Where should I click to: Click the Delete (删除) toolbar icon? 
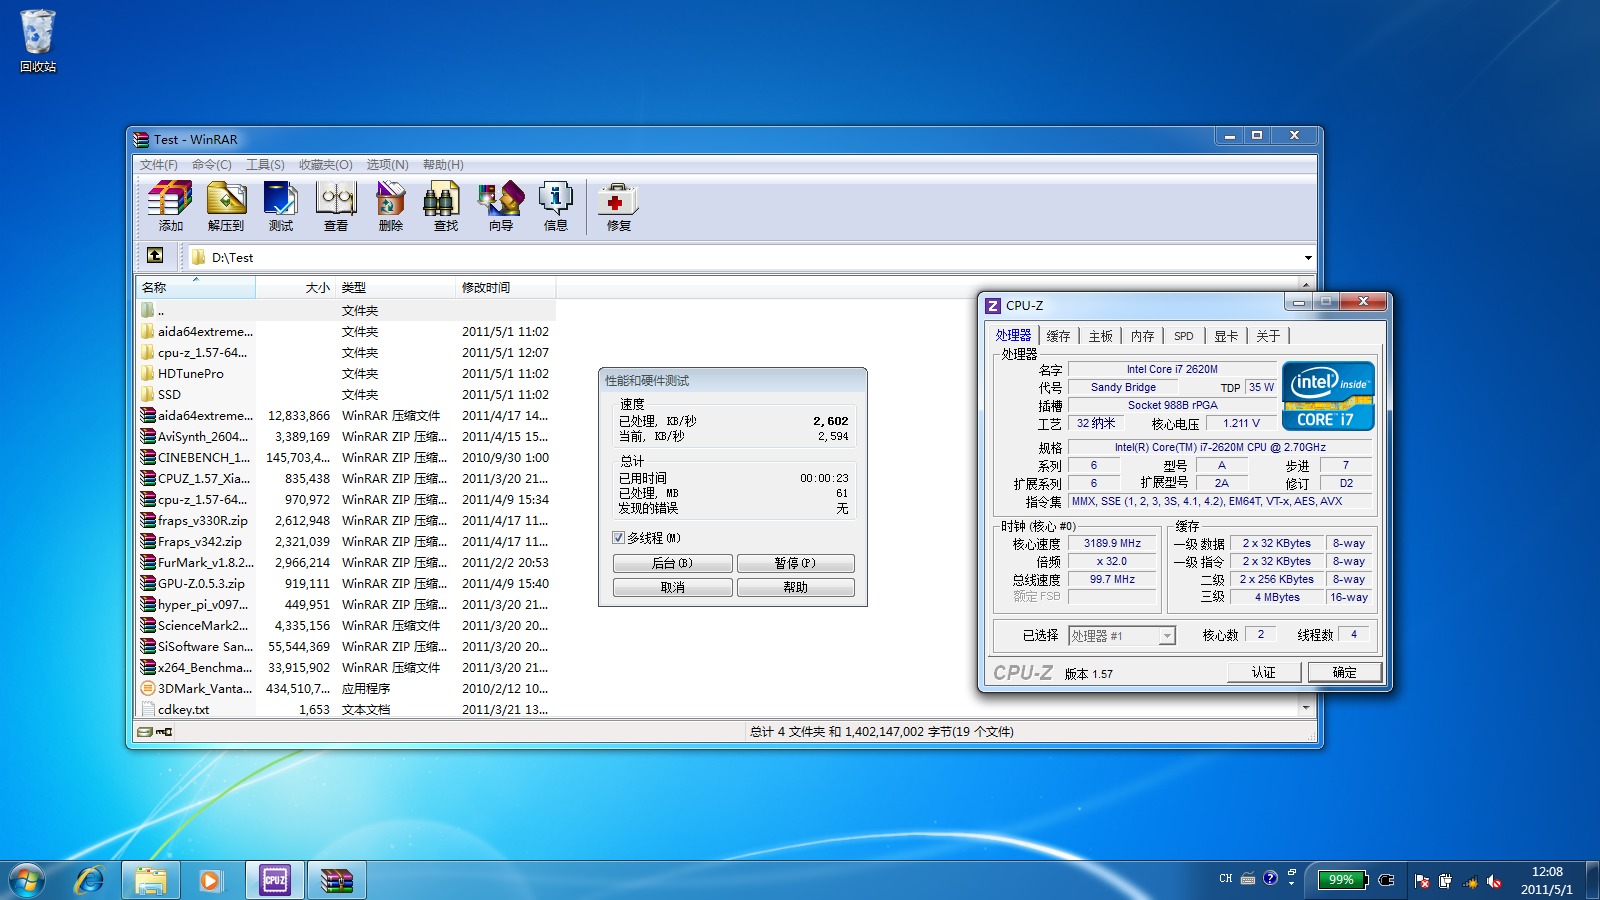click(391, 207)
